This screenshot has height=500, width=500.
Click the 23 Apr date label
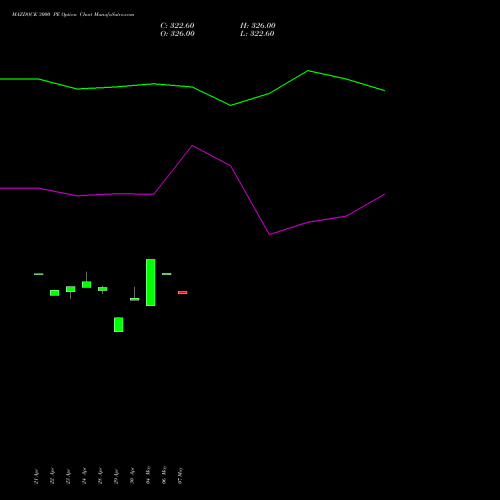[68, 476]
